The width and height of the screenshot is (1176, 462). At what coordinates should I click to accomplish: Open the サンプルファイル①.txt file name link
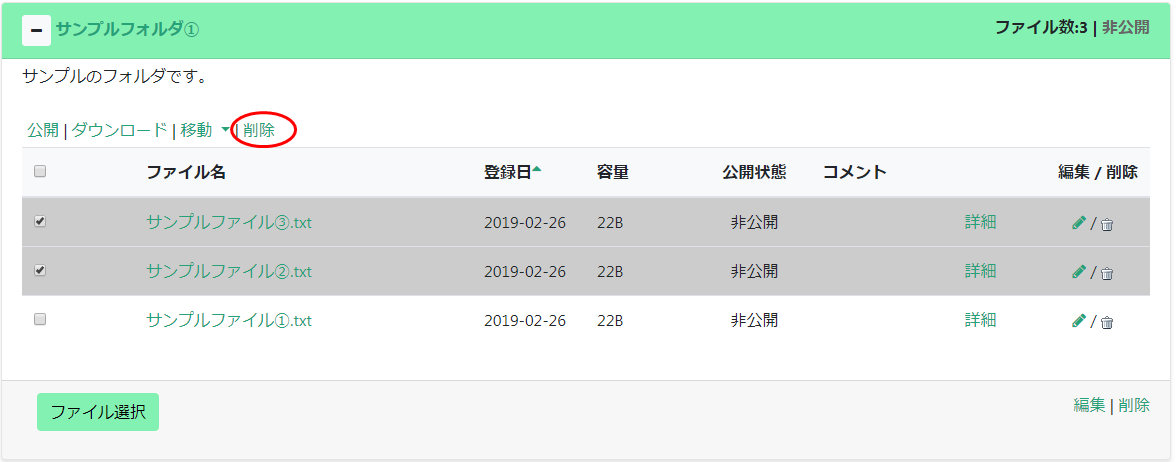coord(229,321)
